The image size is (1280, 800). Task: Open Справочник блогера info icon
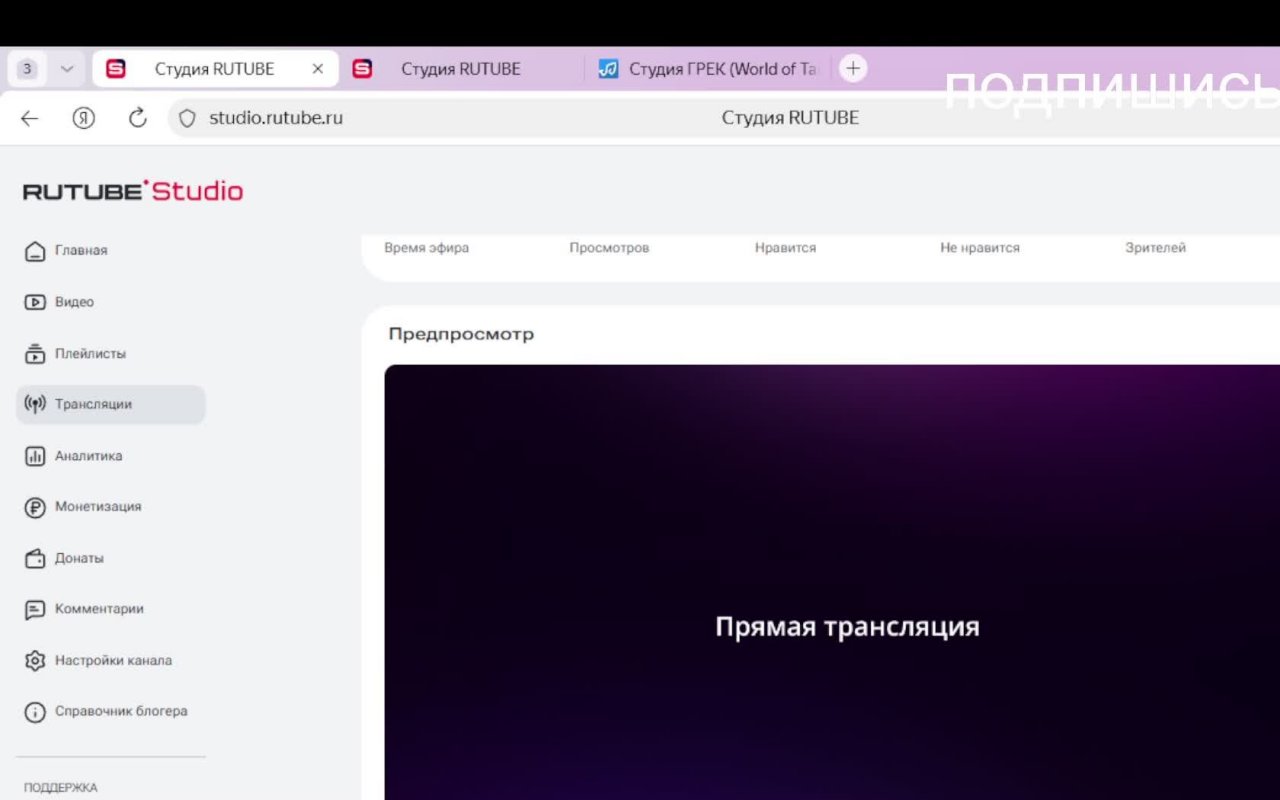(35, 712)
